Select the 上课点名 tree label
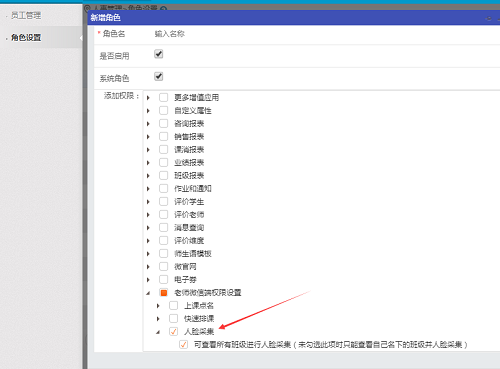Viewport: 500px width, 369px height. pos(199,305)
